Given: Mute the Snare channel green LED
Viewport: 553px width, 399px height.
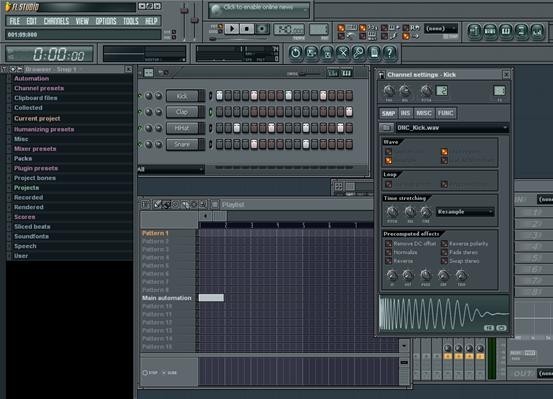Looking at the screenshot, I should tap(140, 144).
